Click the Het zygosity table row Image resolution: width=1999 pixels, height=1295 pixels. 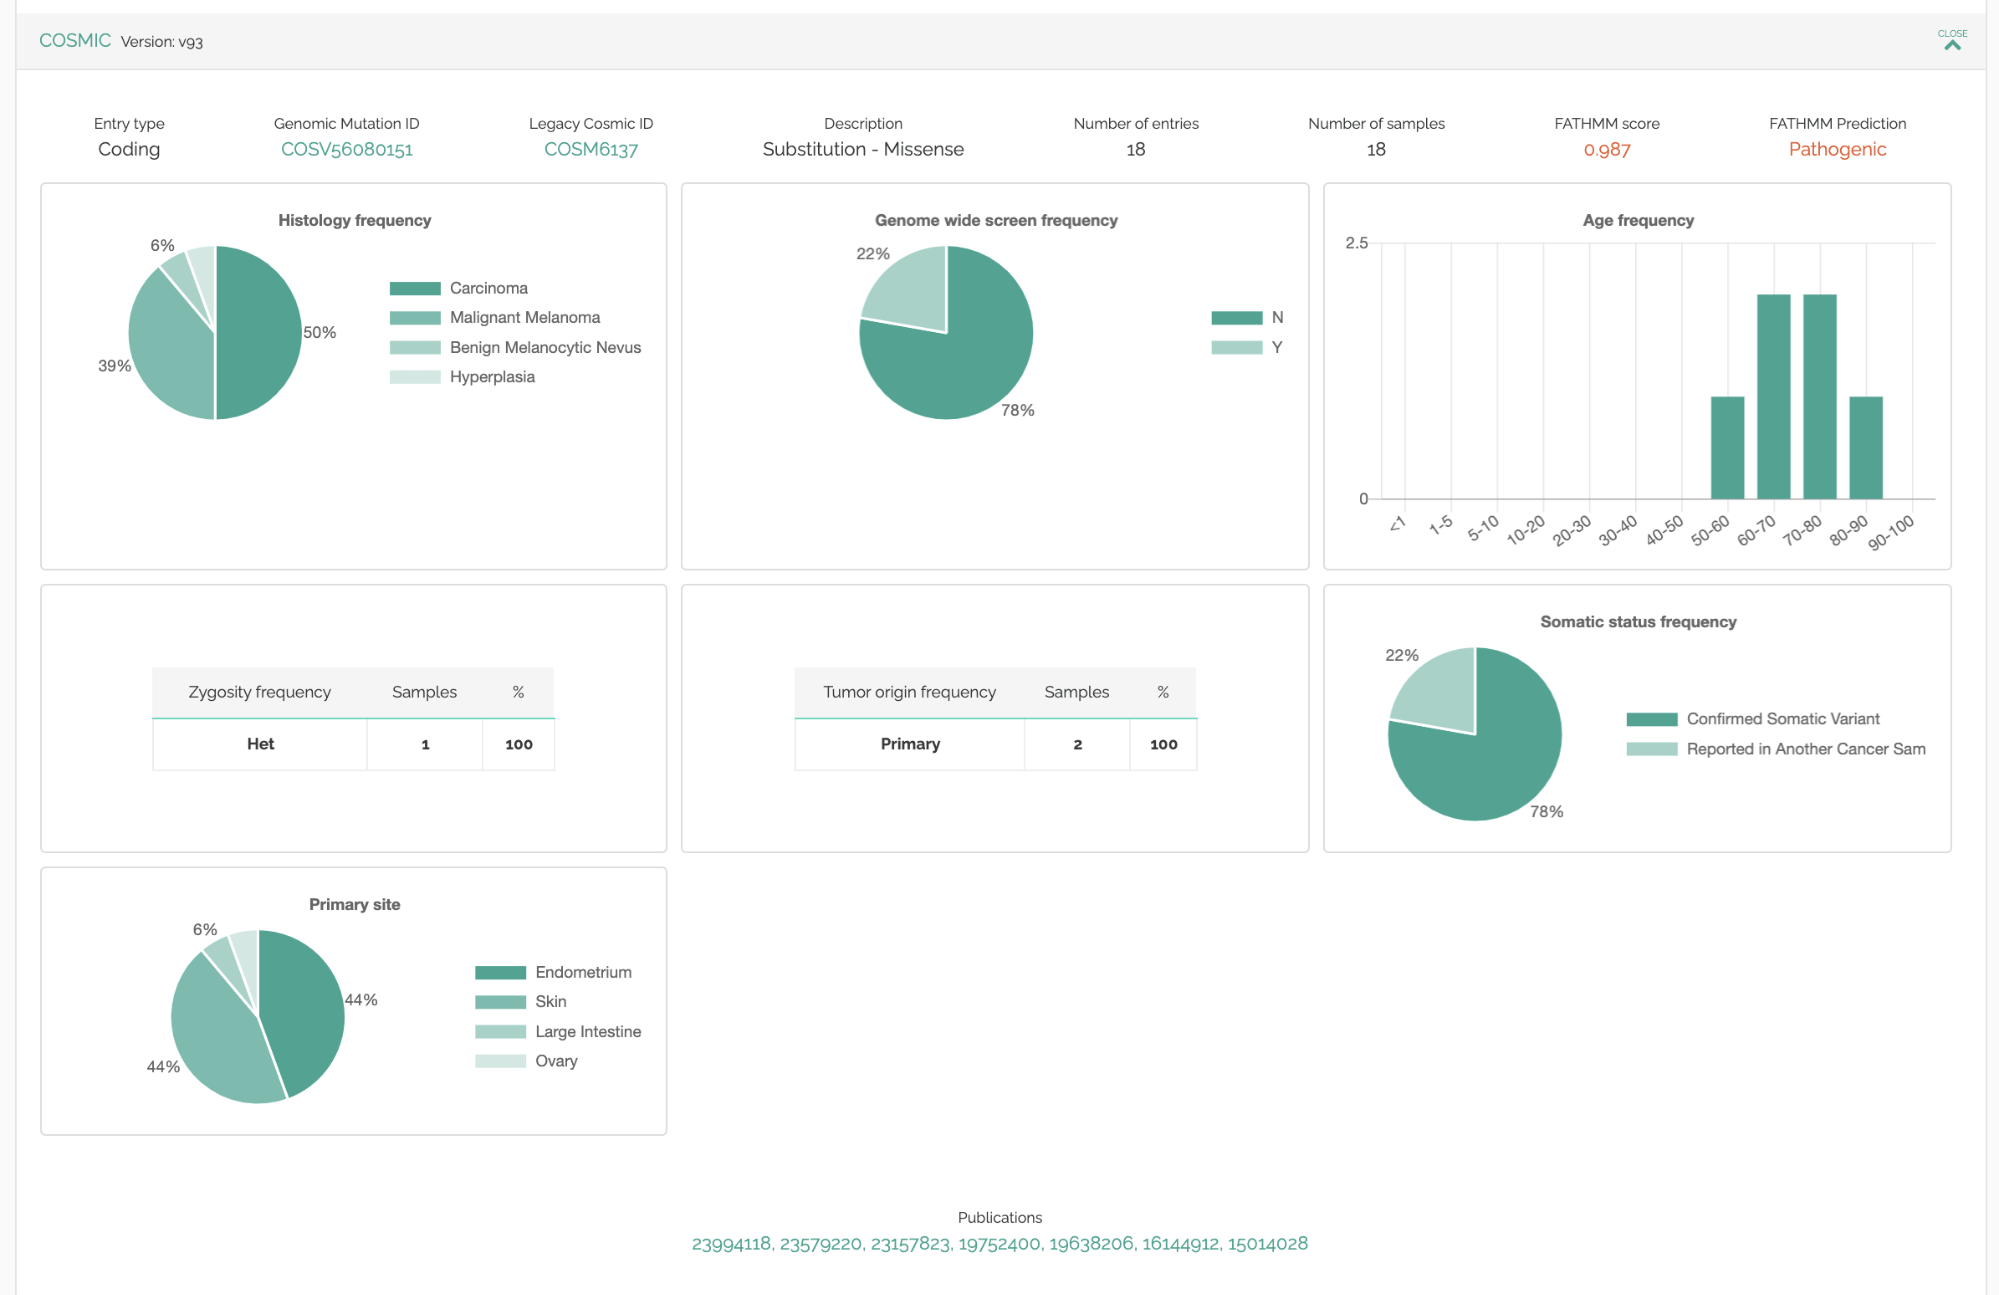(261, 744)
